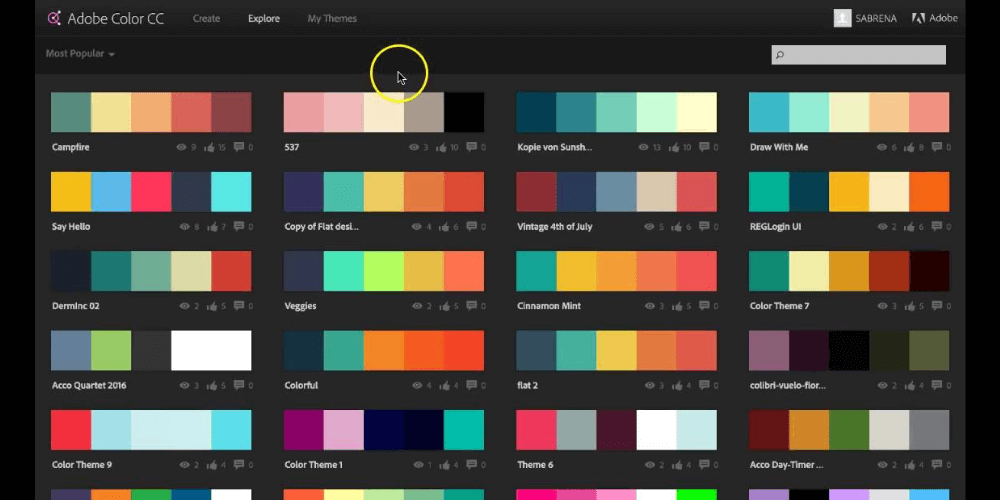Like the 537 theme with thumbs-up icon
This screenshot has height=500, width=1000.
(441, 147)
